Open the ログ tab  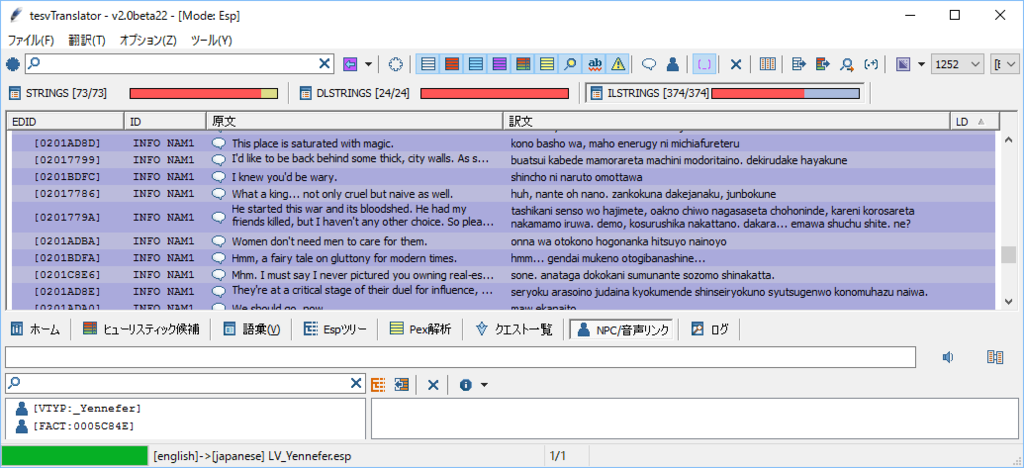[711, 330]
